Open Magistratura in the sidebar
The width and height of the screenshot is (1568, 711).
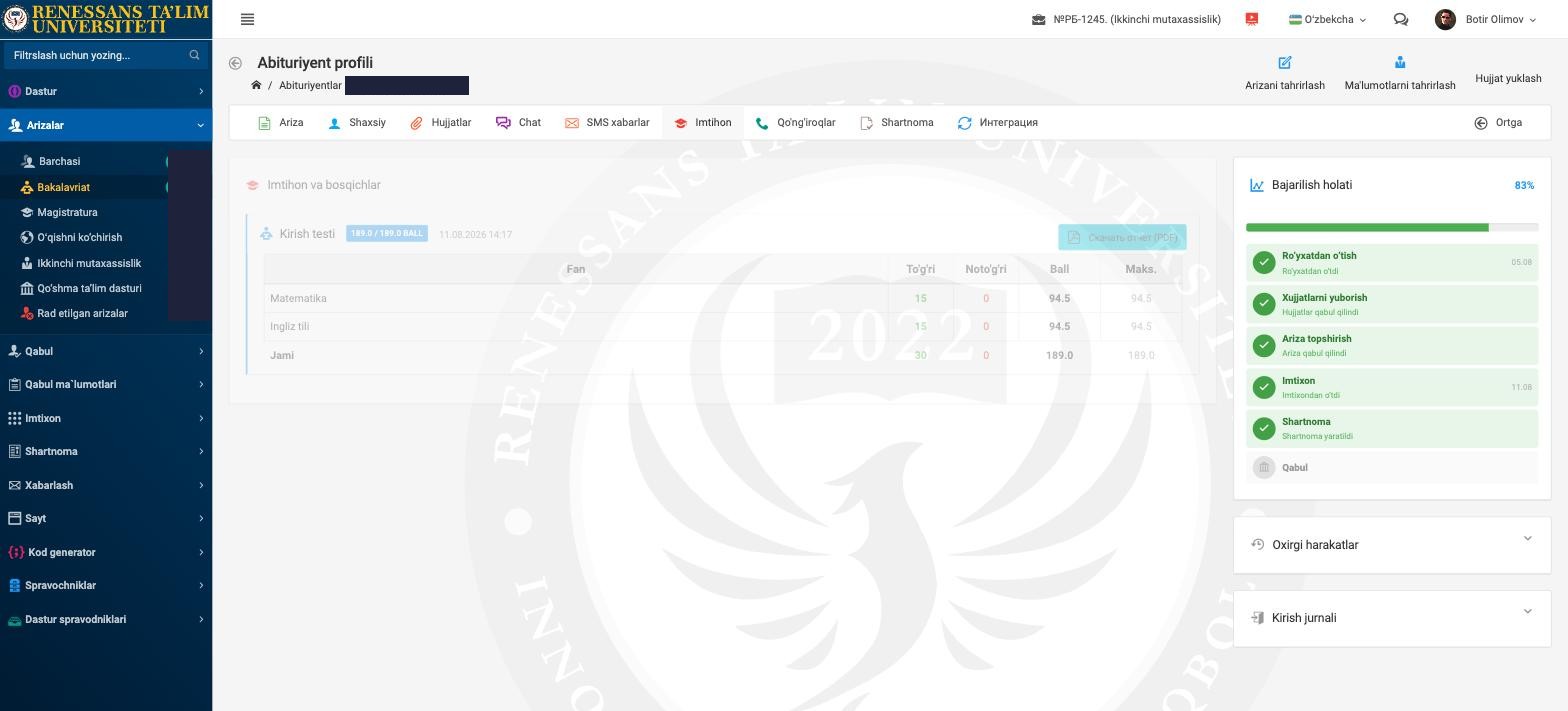(67, 212)
